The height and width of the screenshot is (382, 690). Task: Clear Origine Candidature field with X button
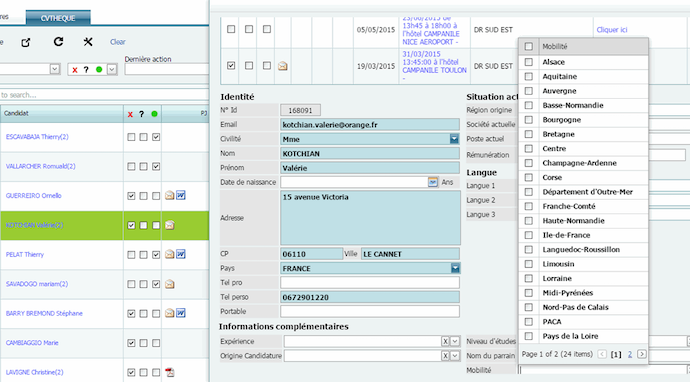pyautogui.click(x=445, y=356)
